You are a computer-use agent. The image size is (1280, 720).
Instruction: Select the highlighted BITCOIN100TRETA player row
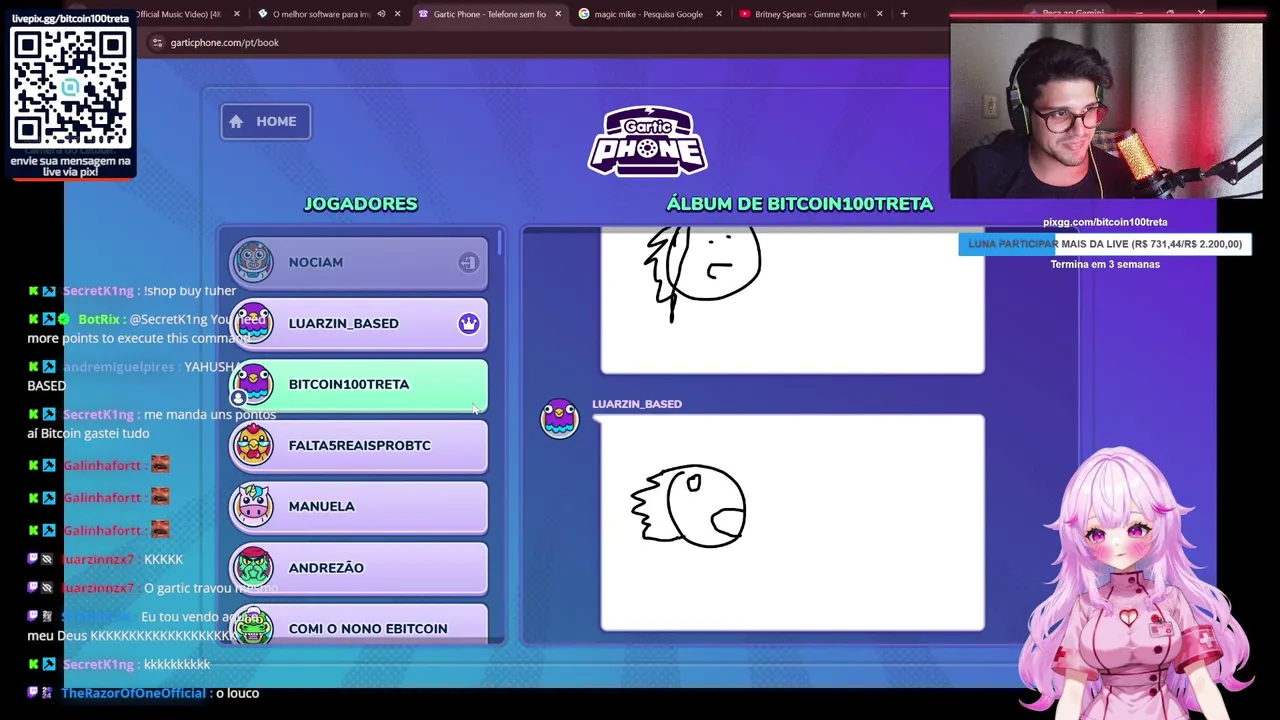coord(359,384)
